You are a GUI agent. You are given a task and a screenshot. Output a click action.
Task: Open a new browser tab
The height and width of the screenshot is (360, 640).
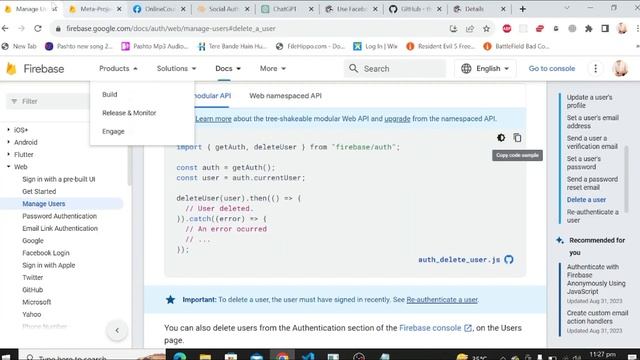[522, 9]
